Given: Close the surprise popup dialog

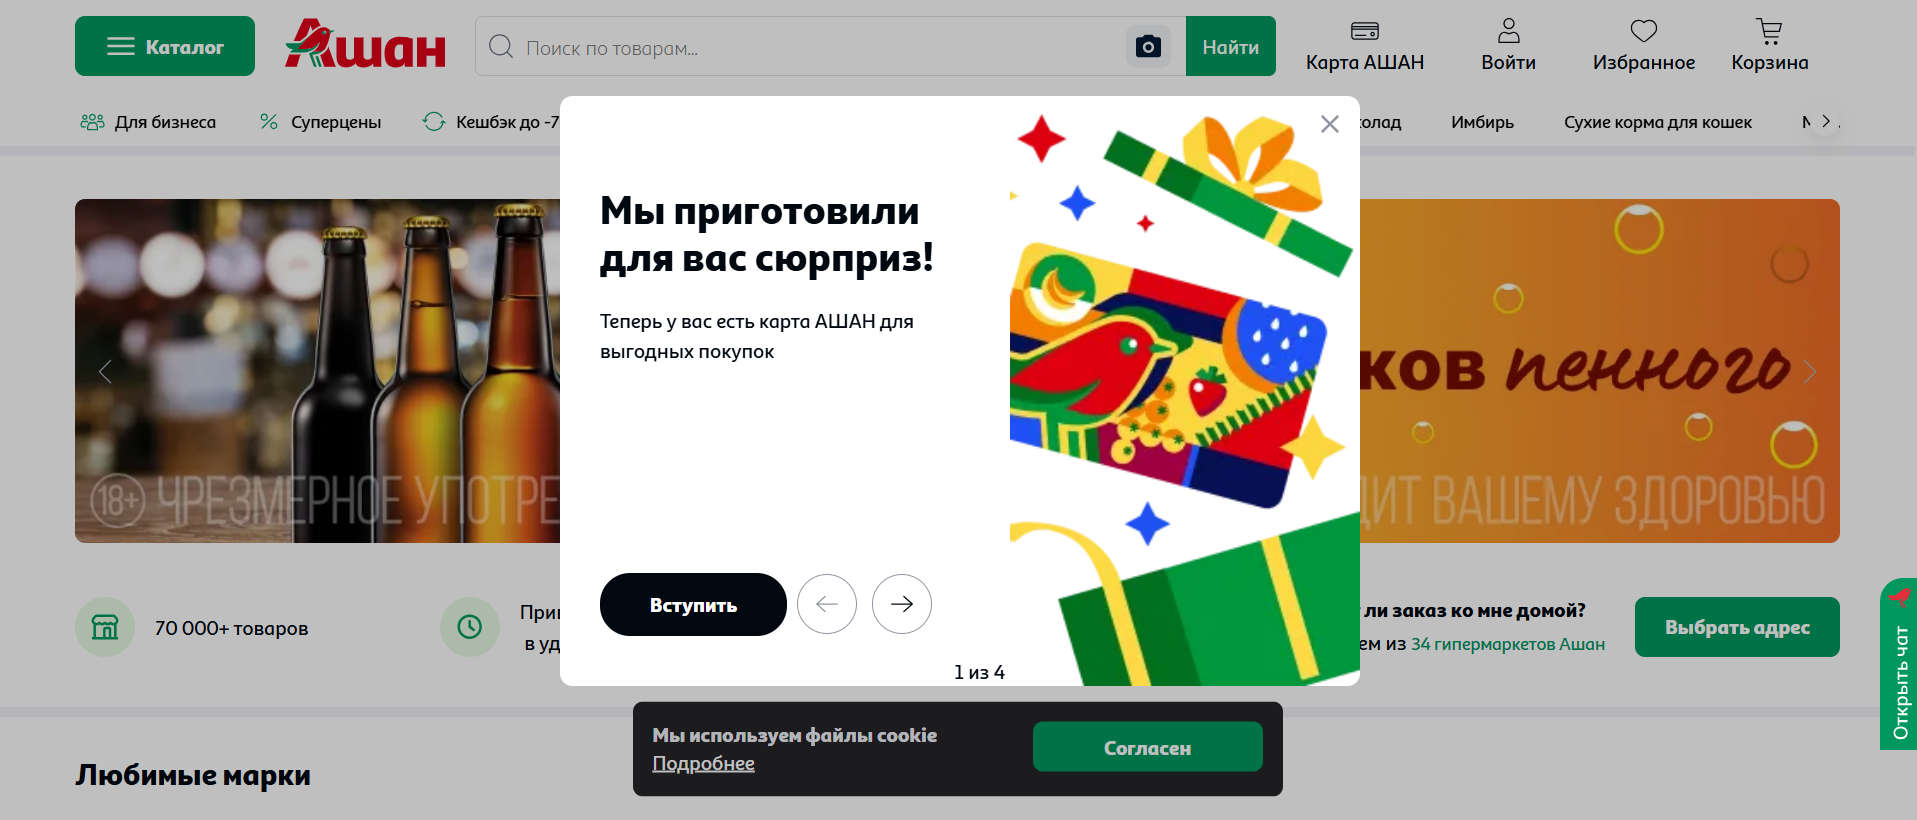Looking at the screenshot, I should tap(1329, 124).
